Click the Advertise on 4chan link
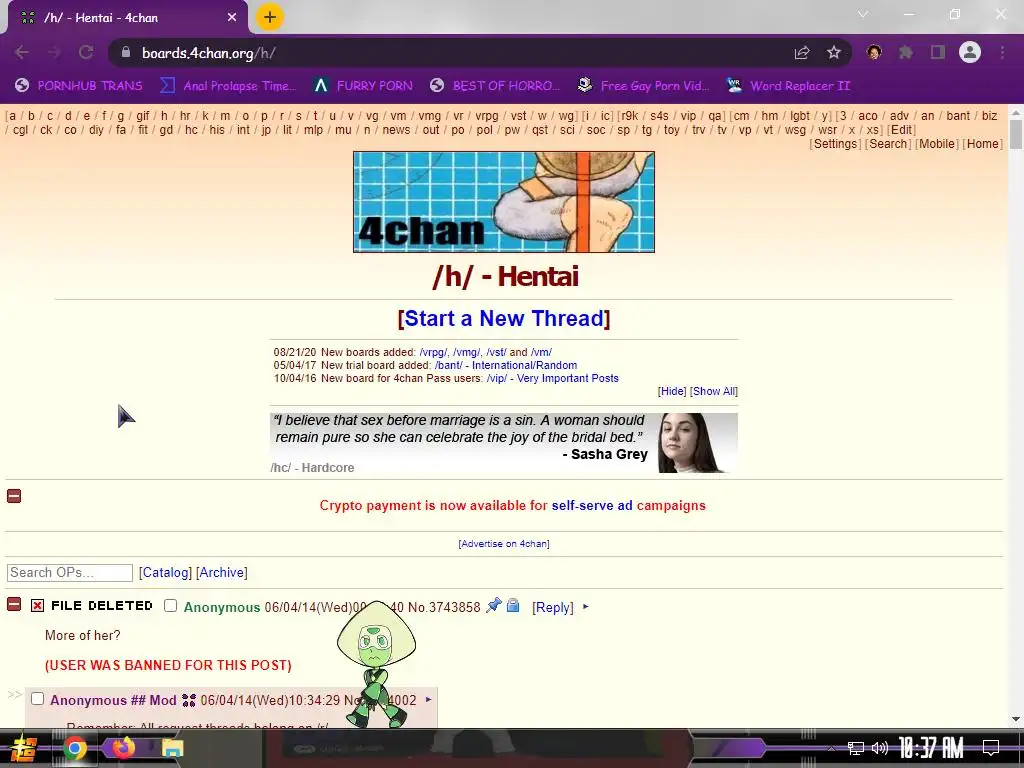The width and height of the screenshot is (1024, 768). tap(504, 543)
